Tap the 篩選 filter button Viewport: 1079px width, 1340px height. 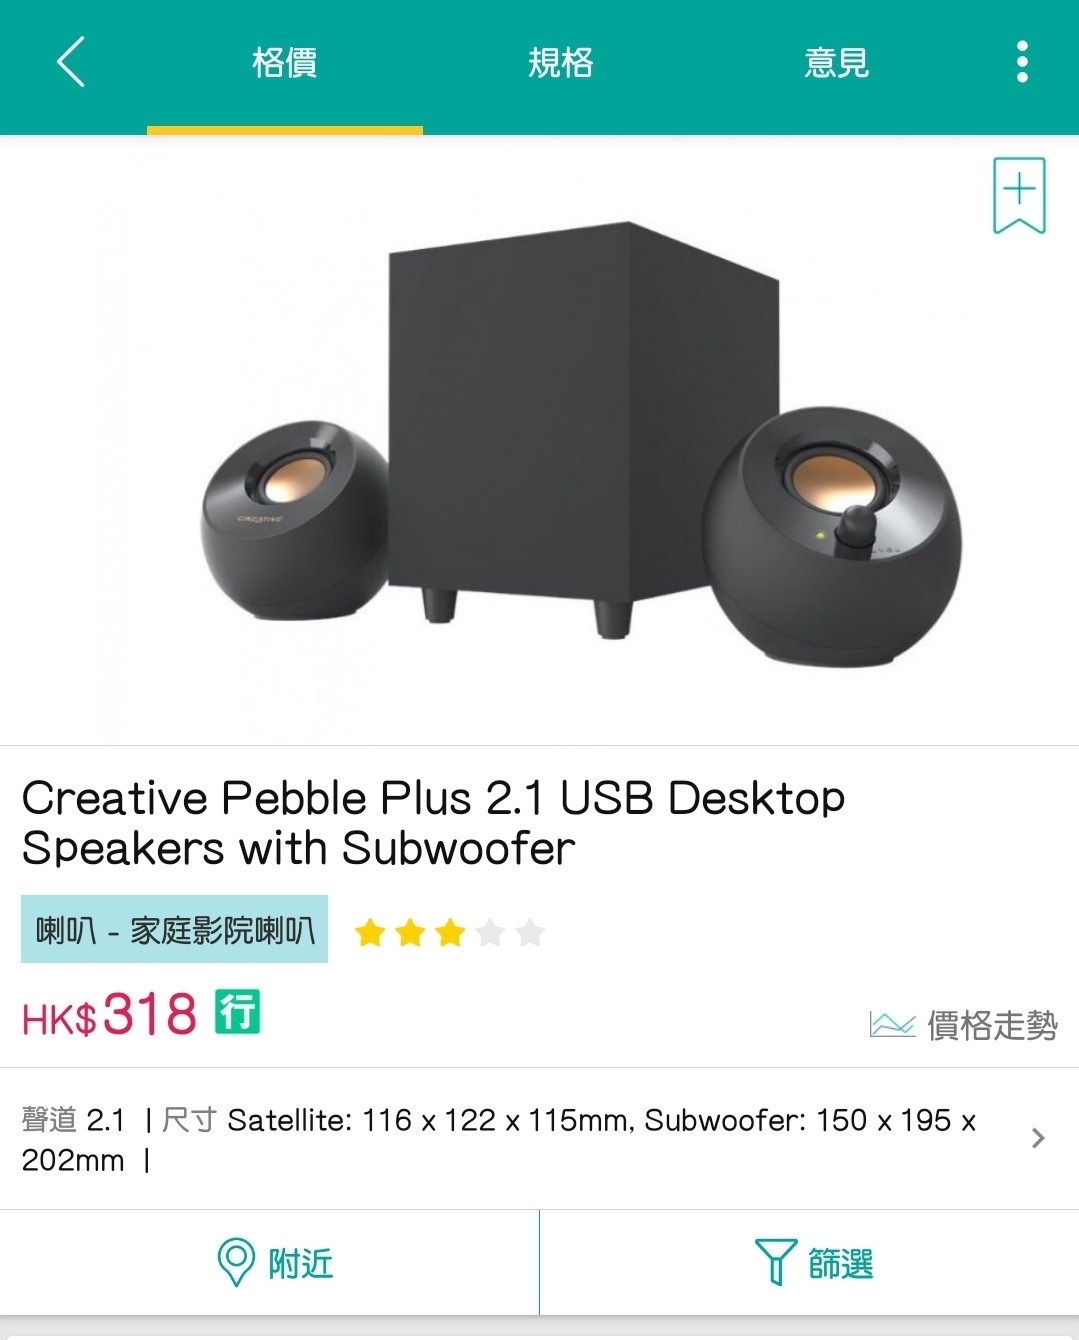pos(810,1263)
